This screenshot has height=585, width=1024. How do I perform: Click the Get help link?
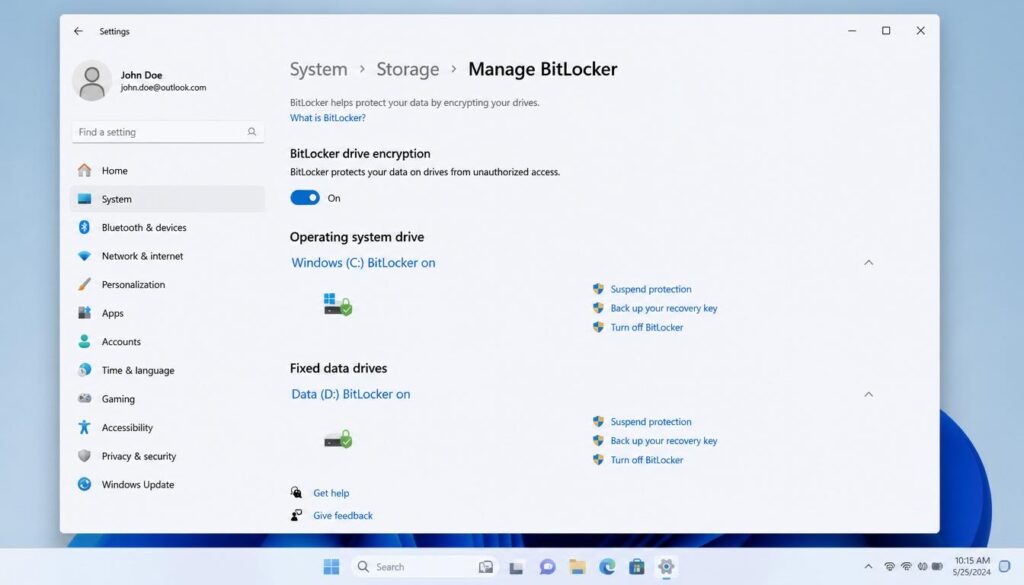click(331, 493)
